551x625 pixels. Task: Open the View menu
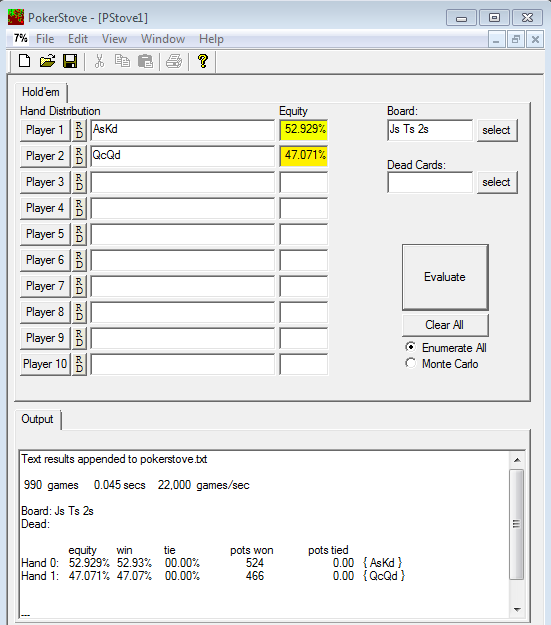(114, 39)
